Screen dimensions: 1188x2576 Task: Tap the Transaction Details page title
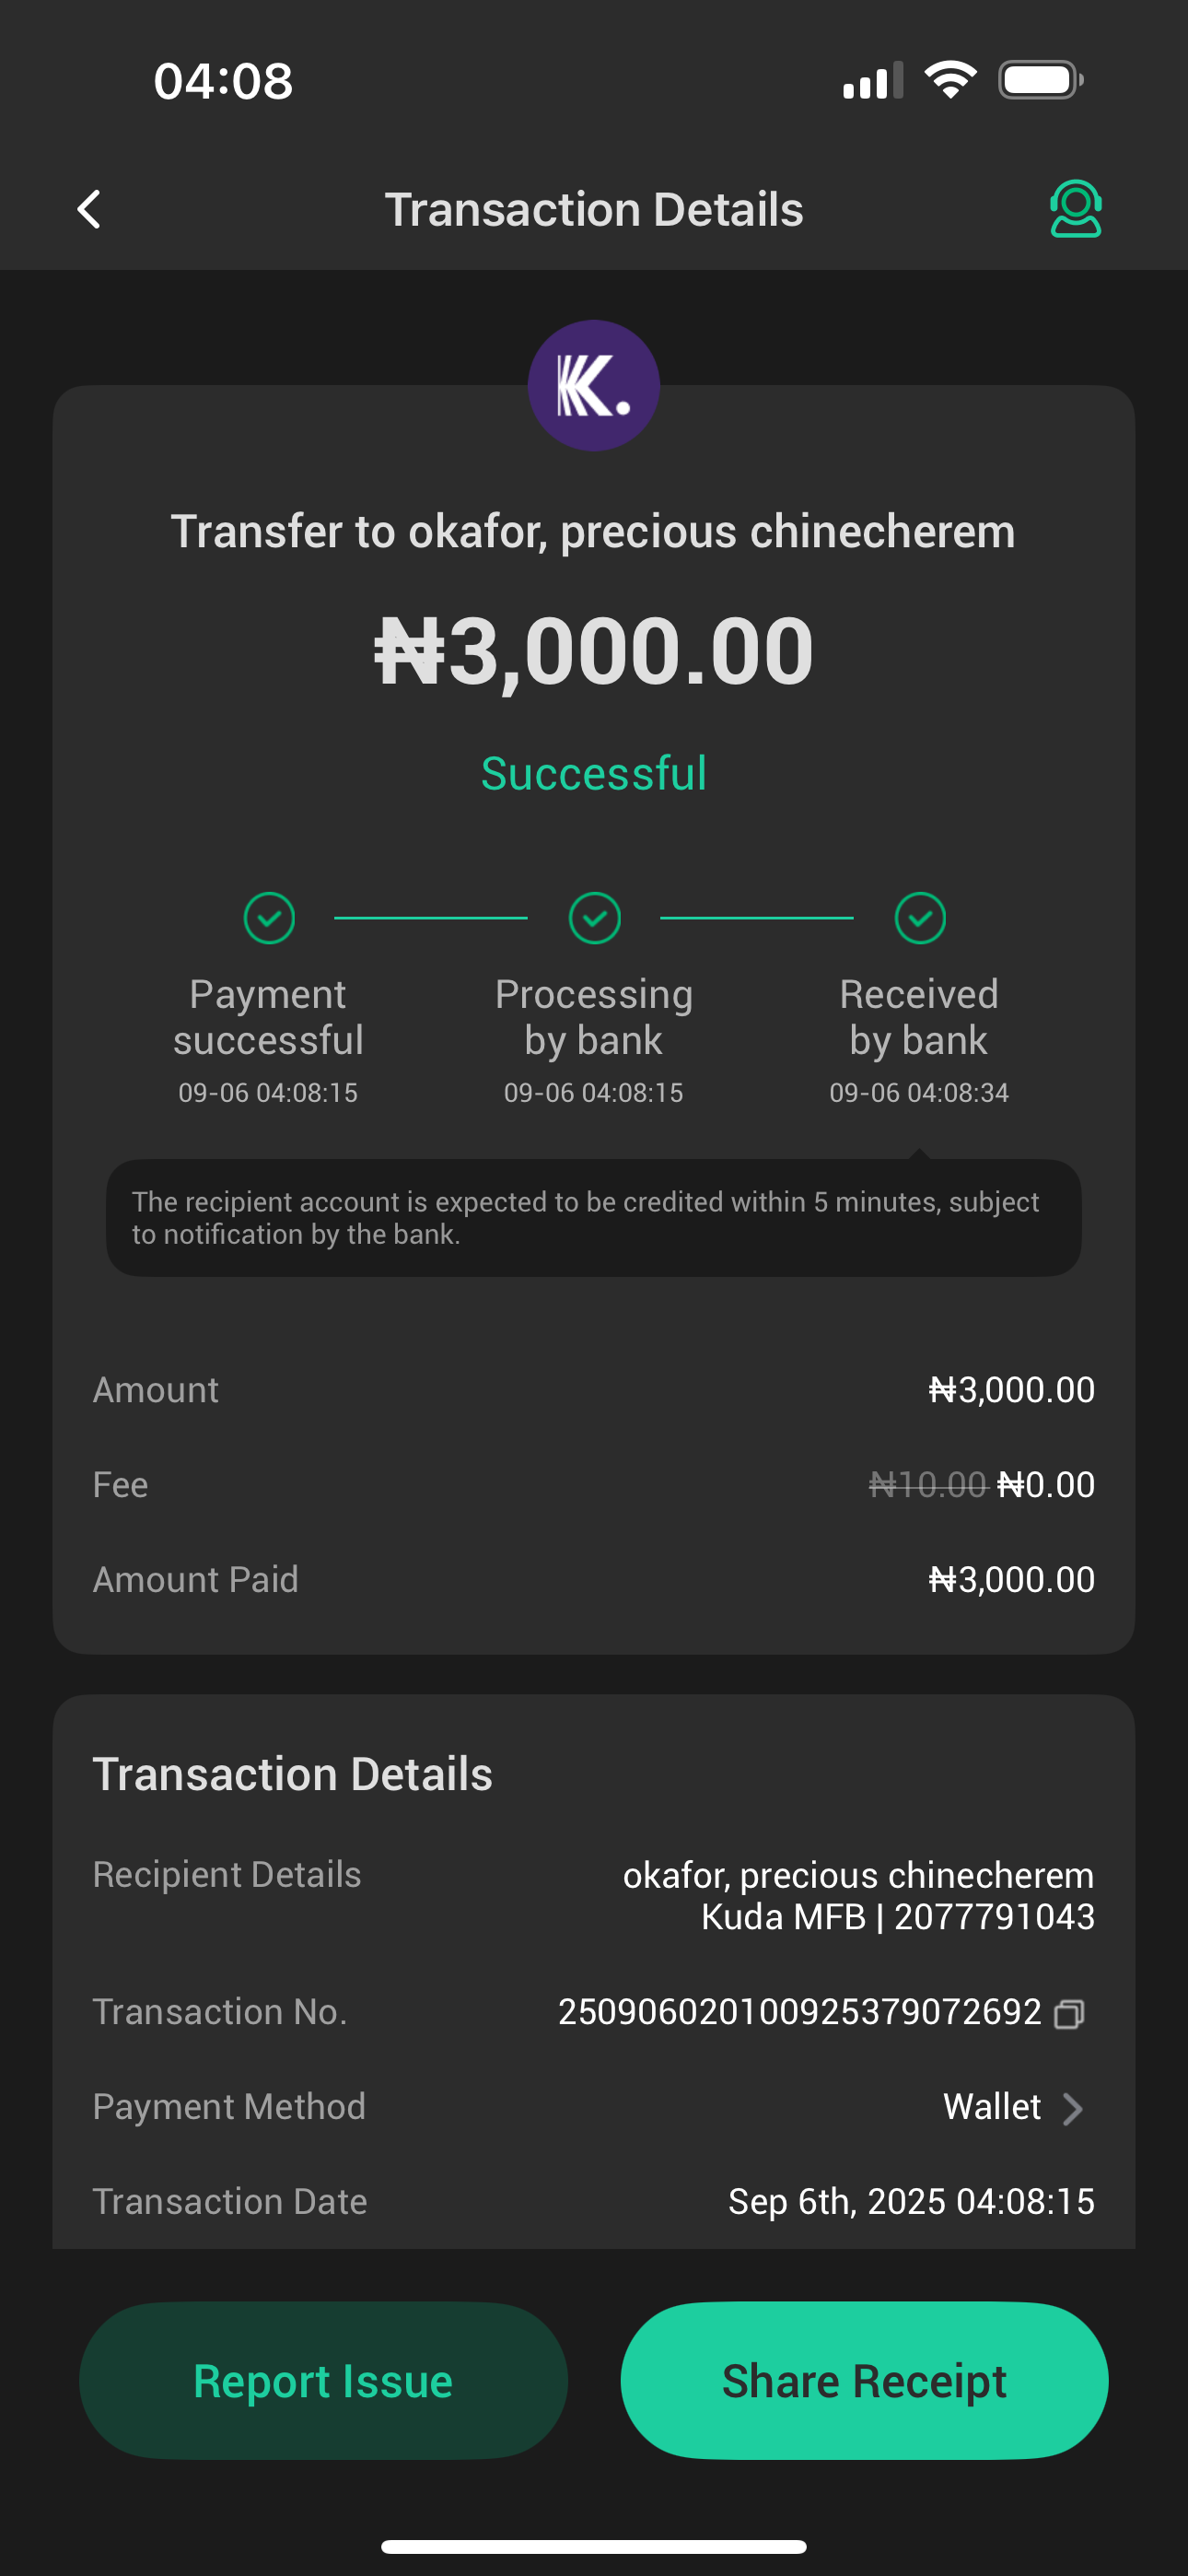[594, 210]
